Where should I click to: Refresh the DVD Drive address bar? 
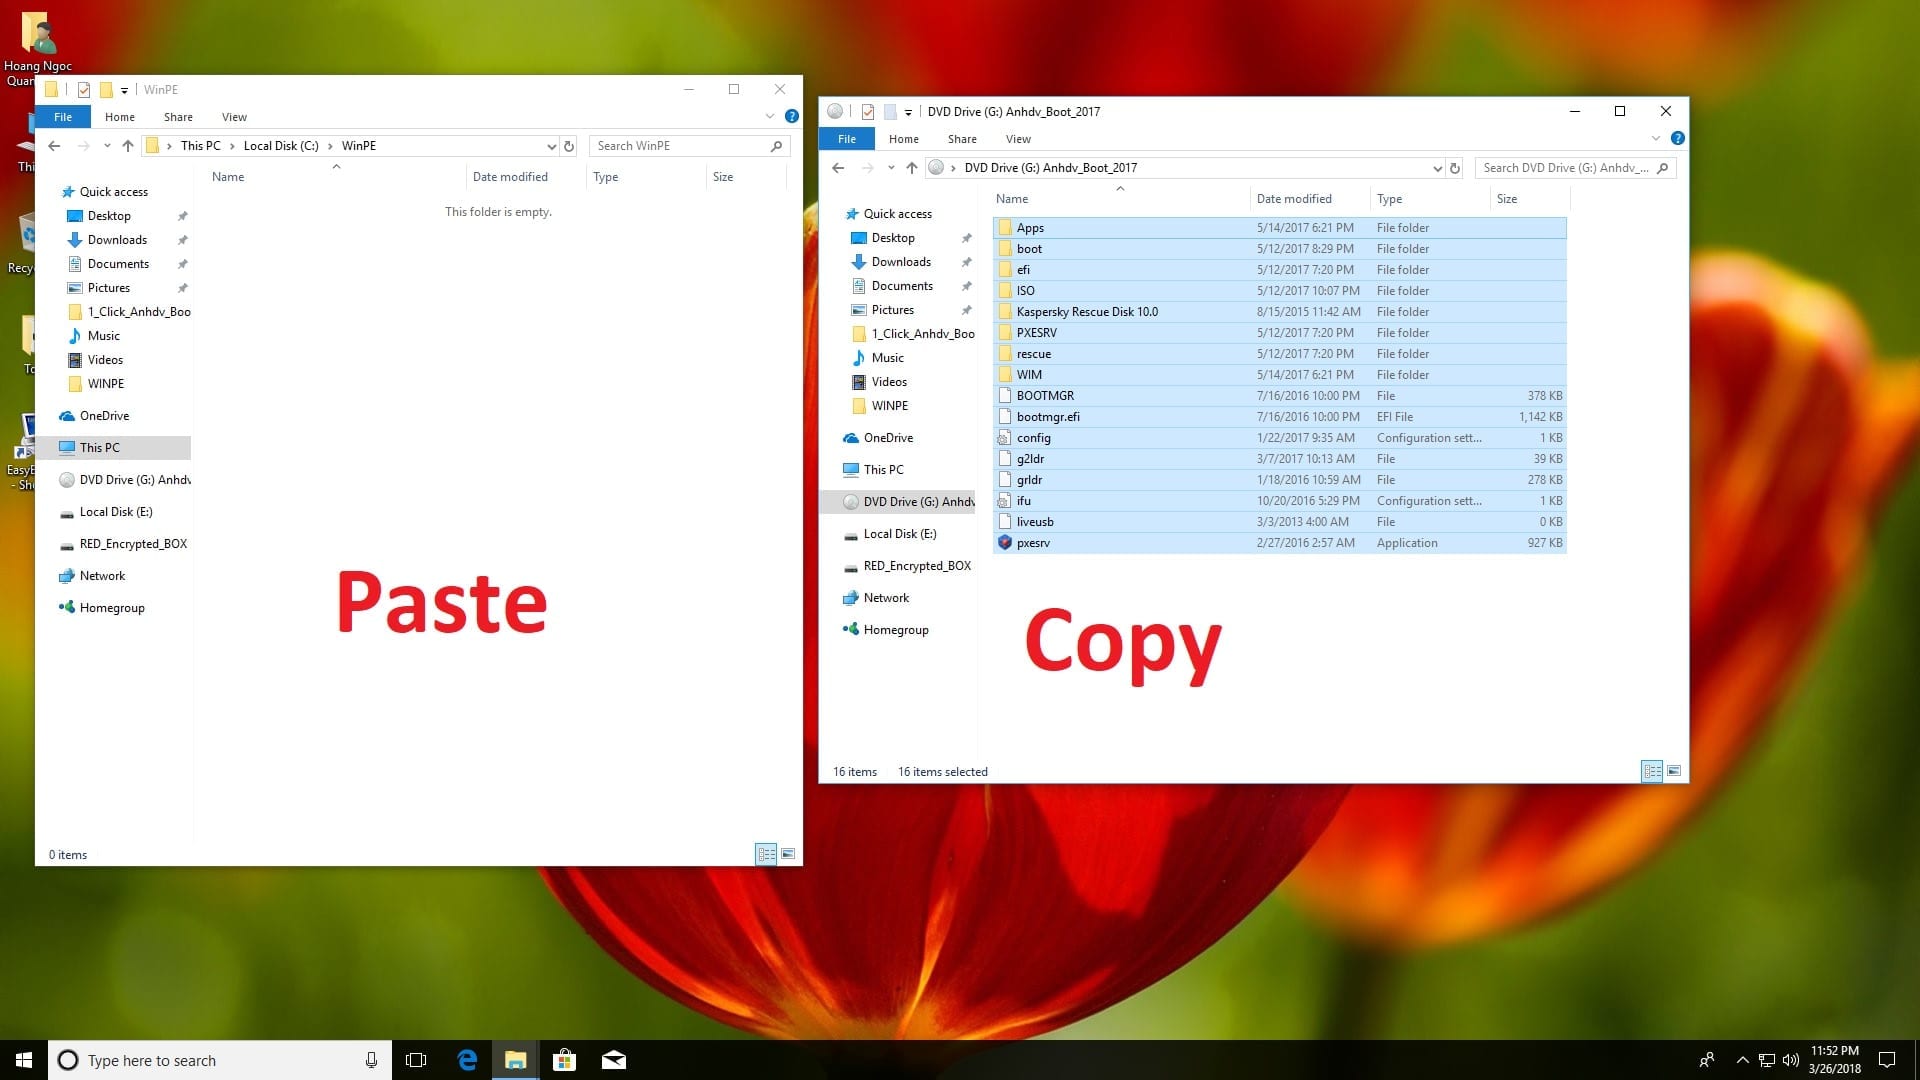tap(1455, 168)
